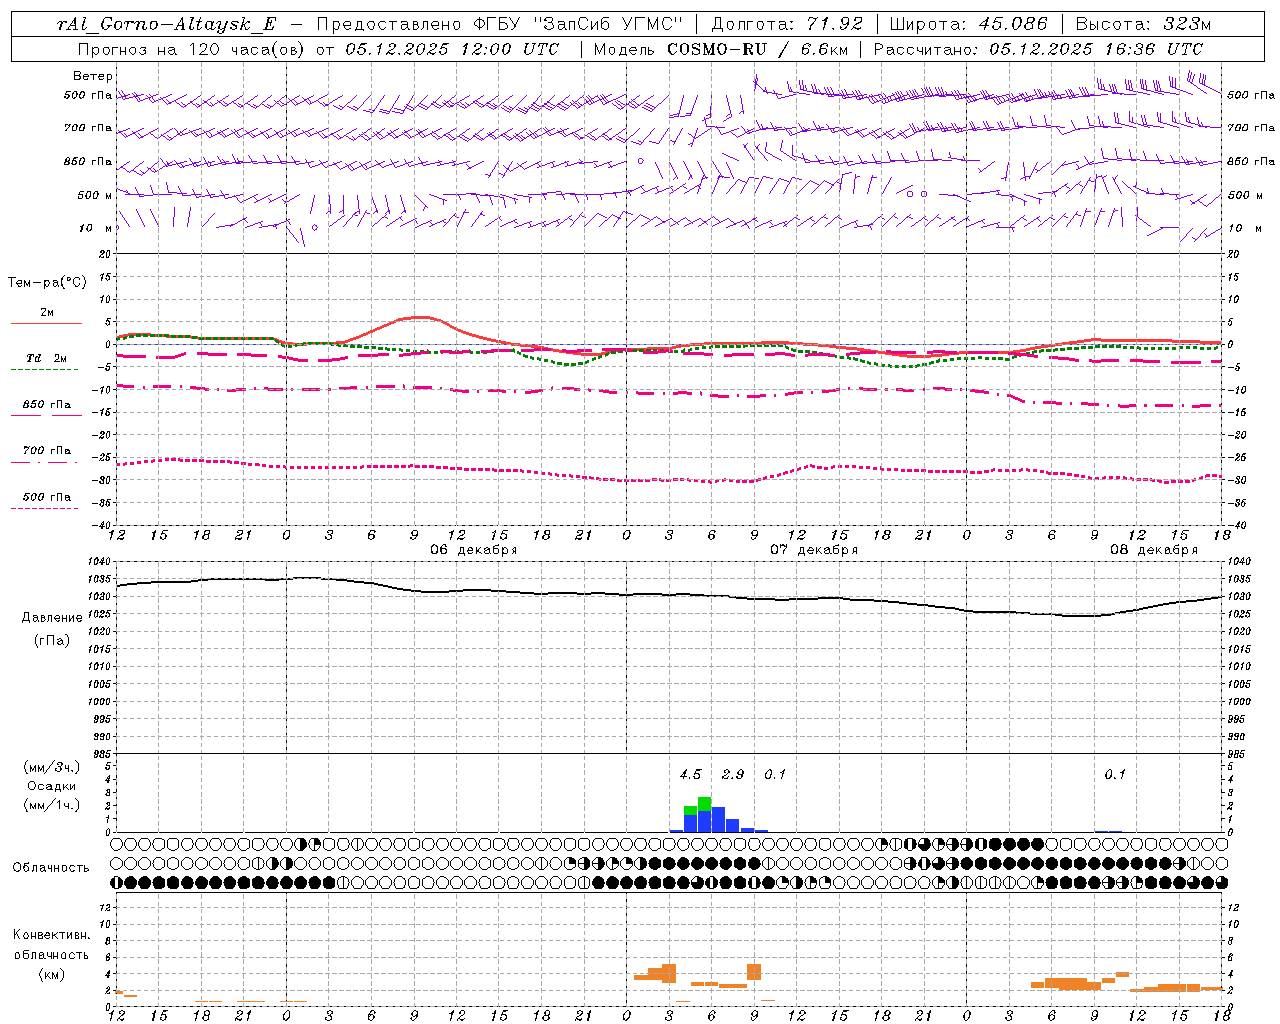Click the (км) unit label of convective cloudiness
This screenshot has width=1280, height=1024.
click(x=51, y=974)
